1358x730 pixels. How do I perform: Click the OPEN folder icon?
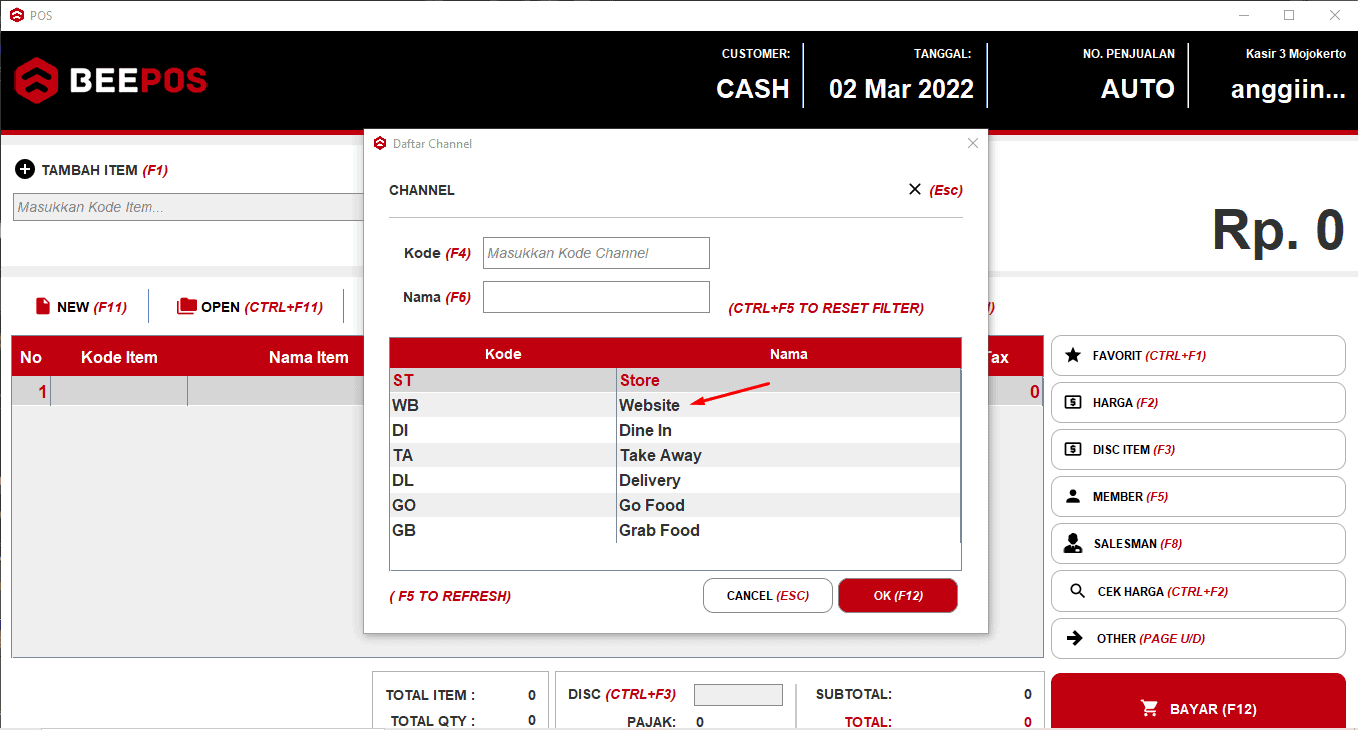pyautogui.click(x=186, y=307)
